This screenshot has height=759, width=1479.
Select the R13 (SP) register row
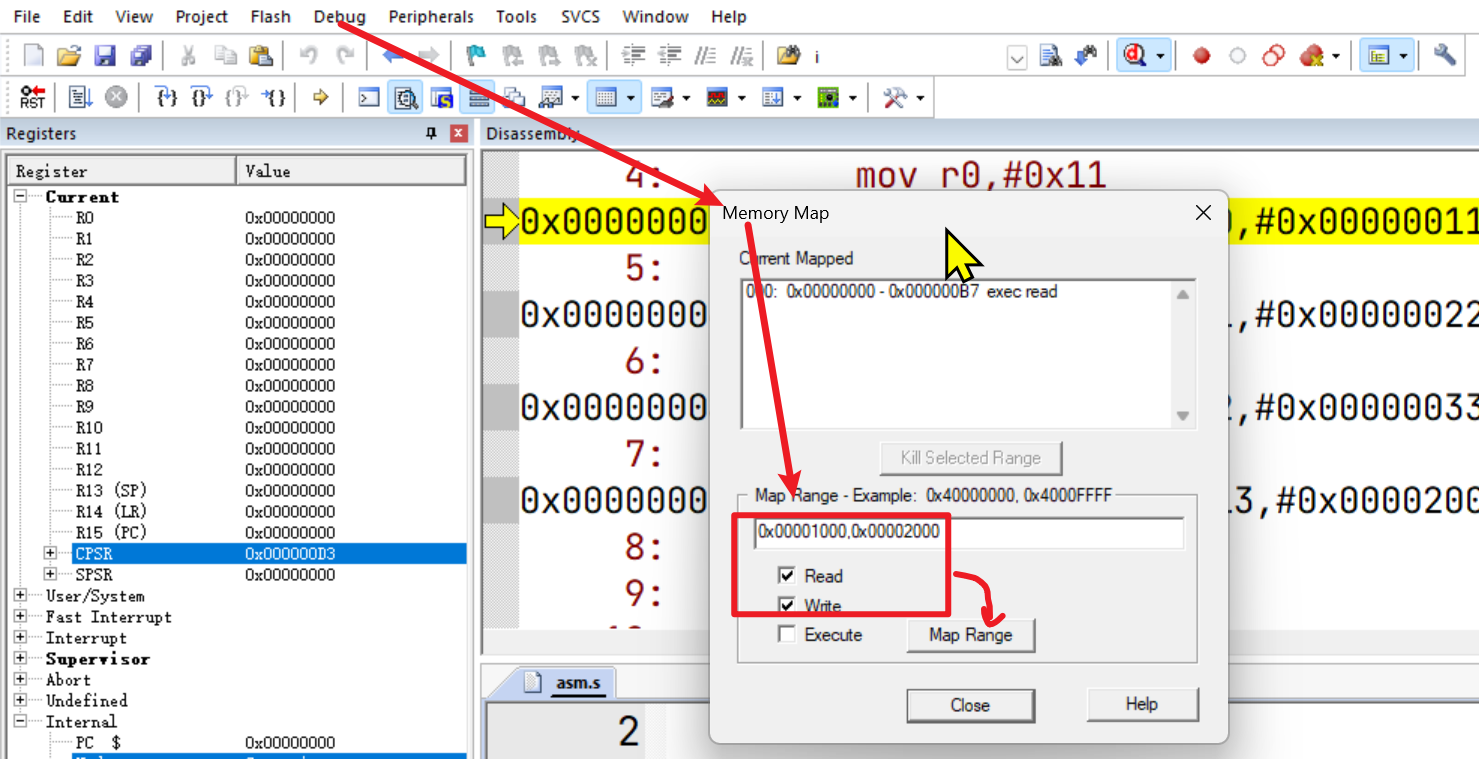pyautogui.click(x=238, y=490)
